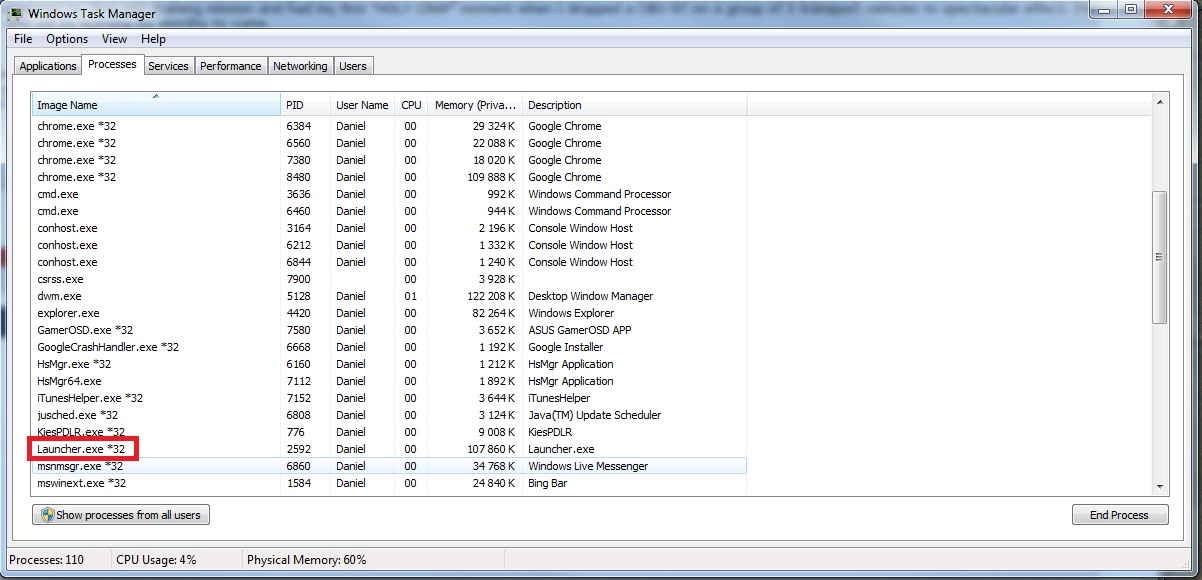
Task: Select the msnmsgr.exe *32 process
Action: (389, 466)
